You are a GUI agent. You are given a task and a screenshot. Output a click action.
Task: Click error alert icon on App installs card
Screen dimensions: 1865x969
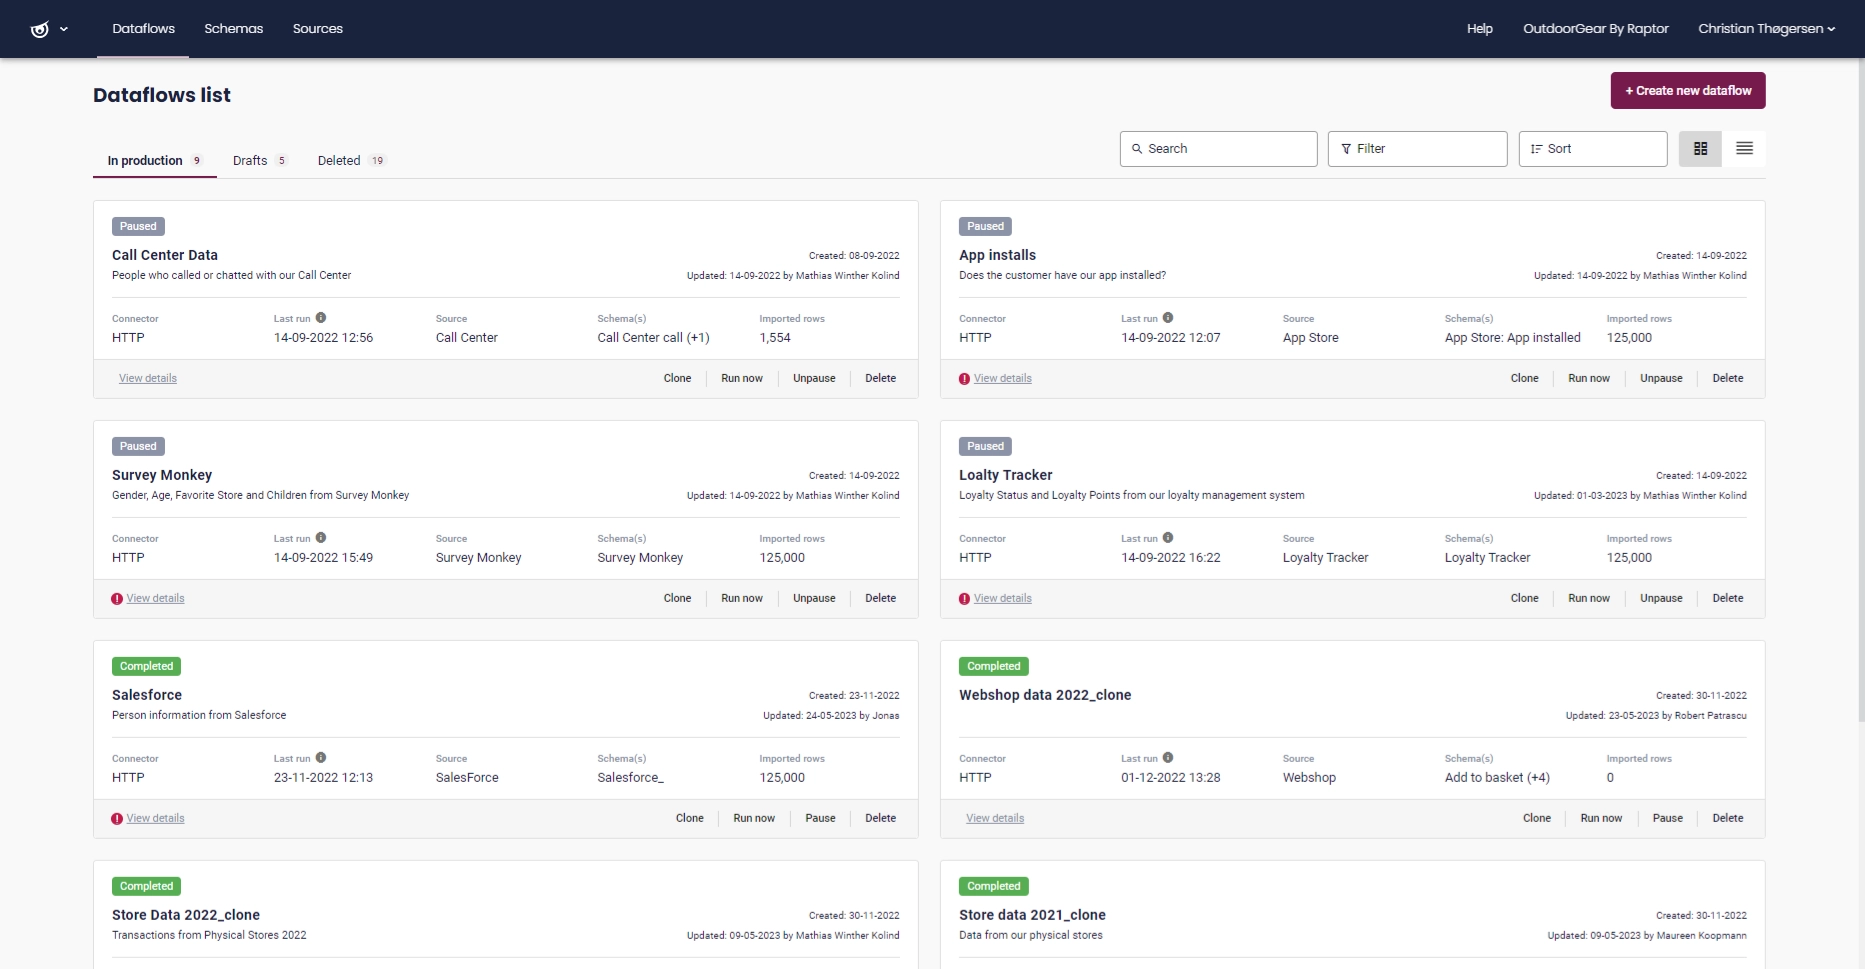coord(964,379)
